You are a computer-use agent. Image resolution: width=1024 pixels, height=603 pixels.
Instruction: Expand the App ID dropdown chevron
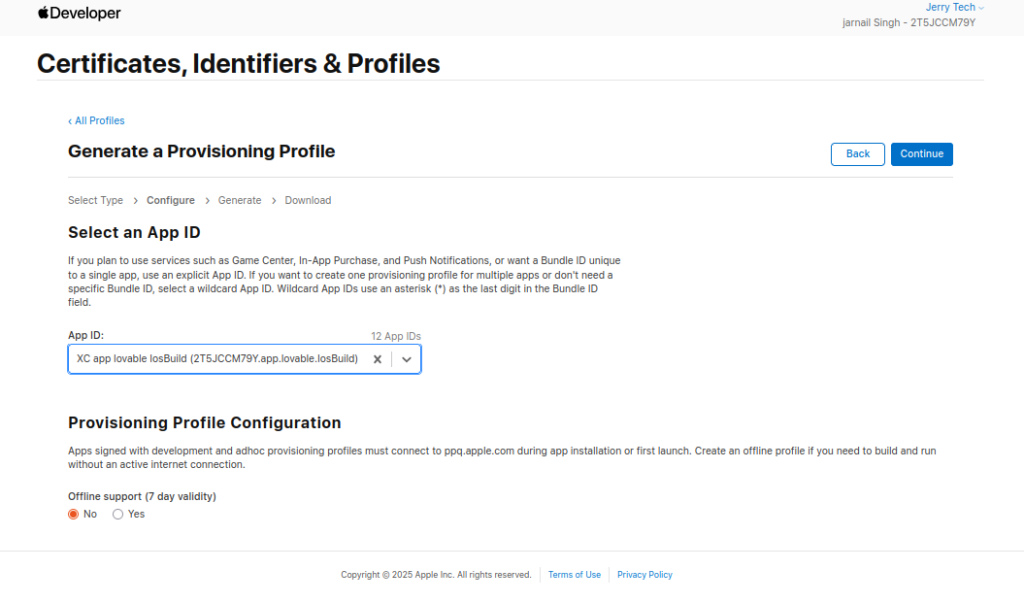tap(406, 359)
